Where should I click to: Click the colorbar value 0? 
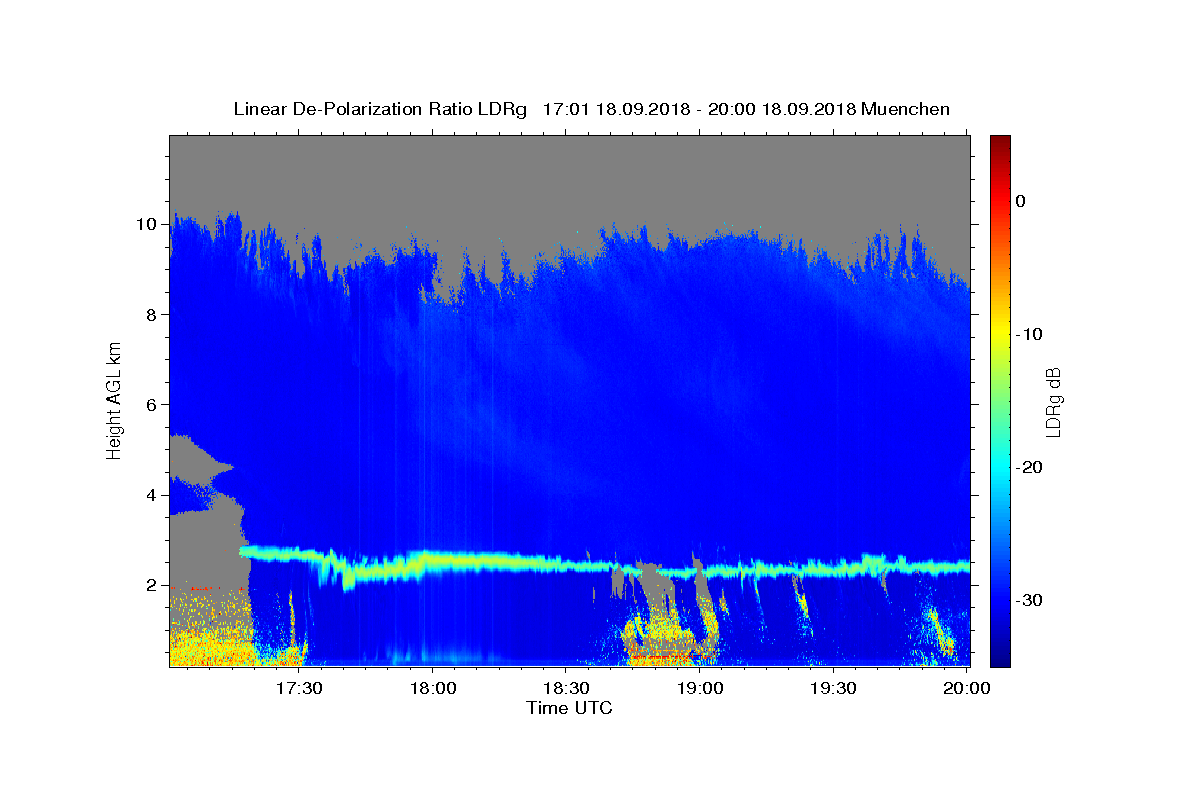1021,201
